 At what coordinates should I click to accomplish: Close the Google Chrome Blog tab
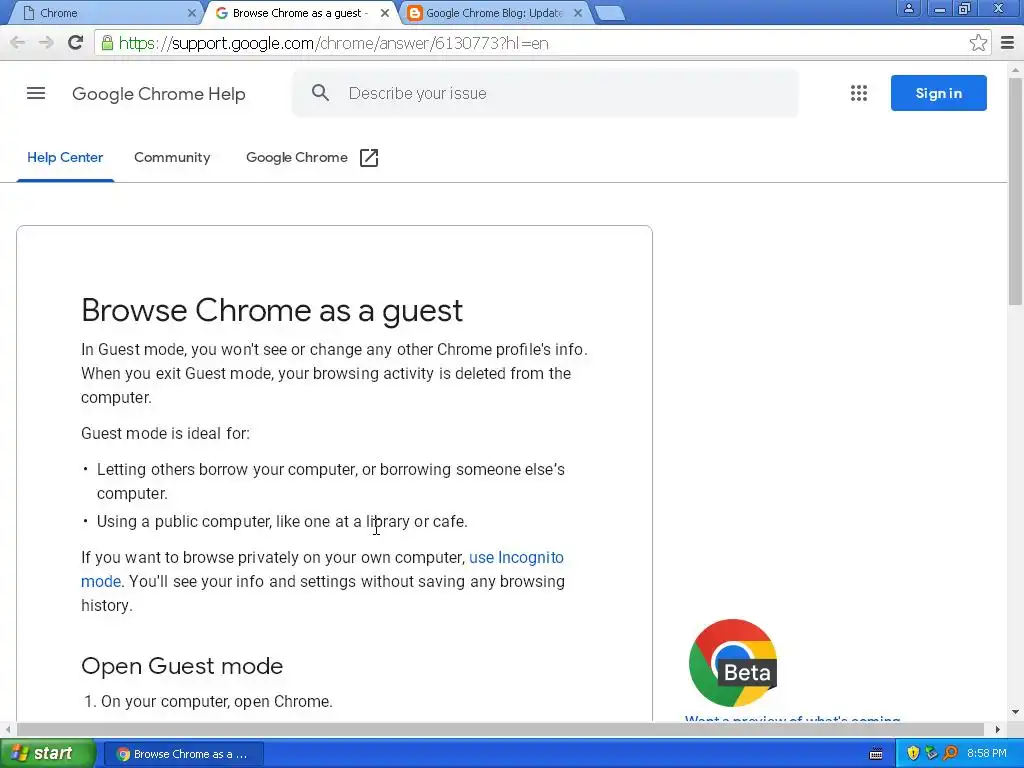tap(578, 13)
